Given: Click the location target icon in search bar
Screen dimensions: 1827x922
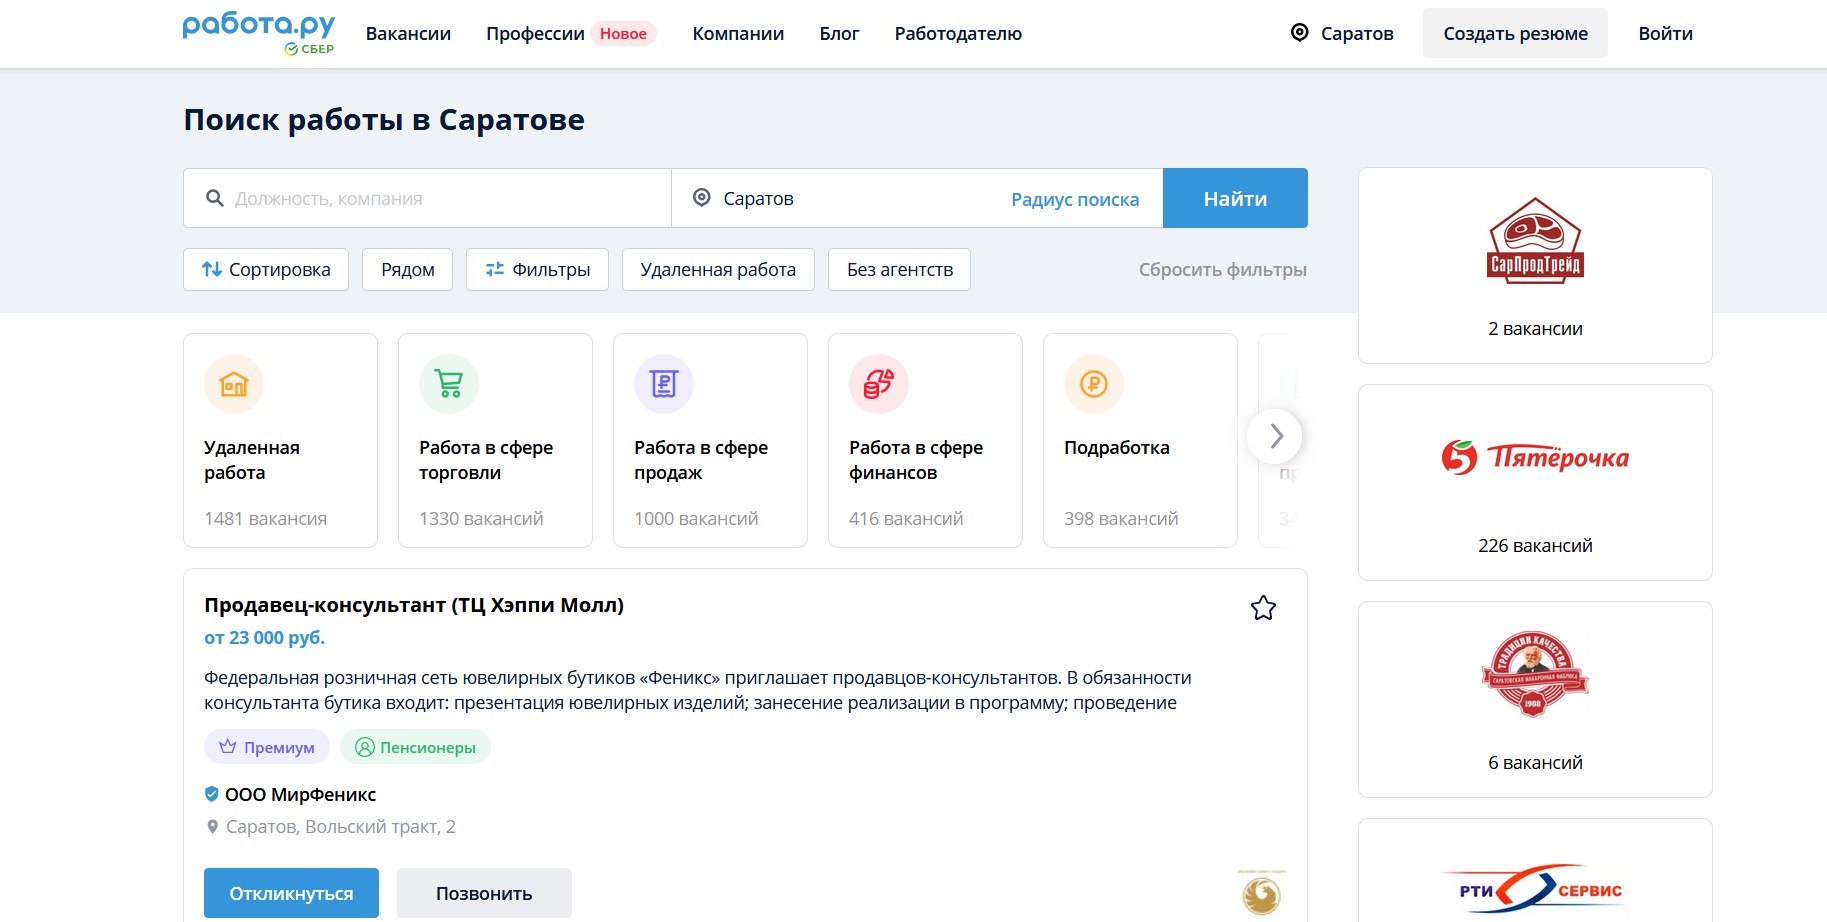Looking at the screenshot, I should pyautogui.click(x=702, y=198).
